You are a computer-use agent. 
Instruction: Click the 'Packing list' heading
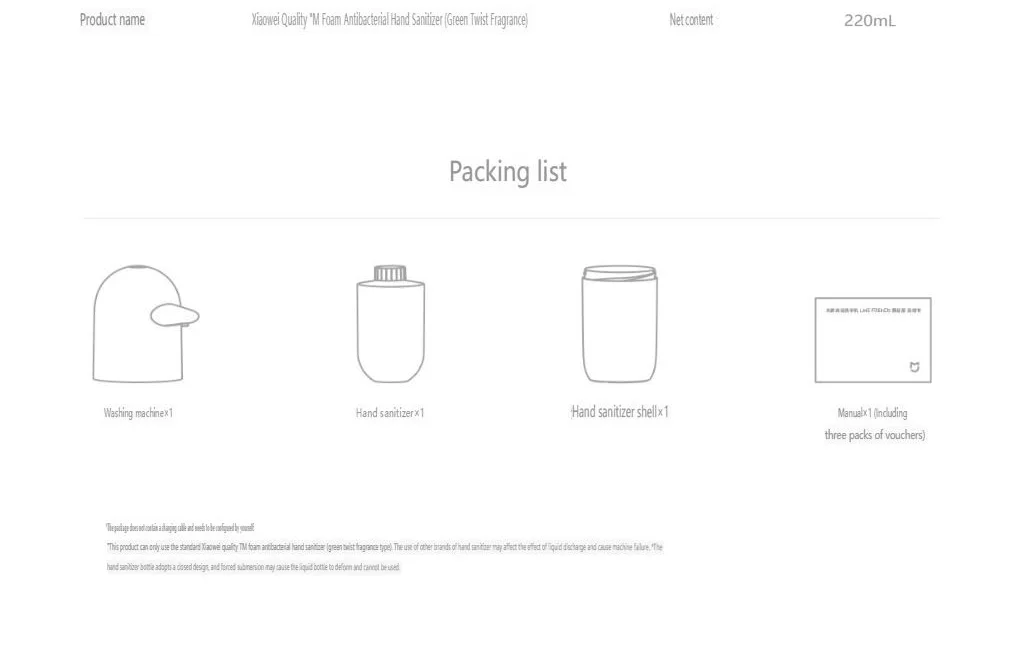(508, 172)
